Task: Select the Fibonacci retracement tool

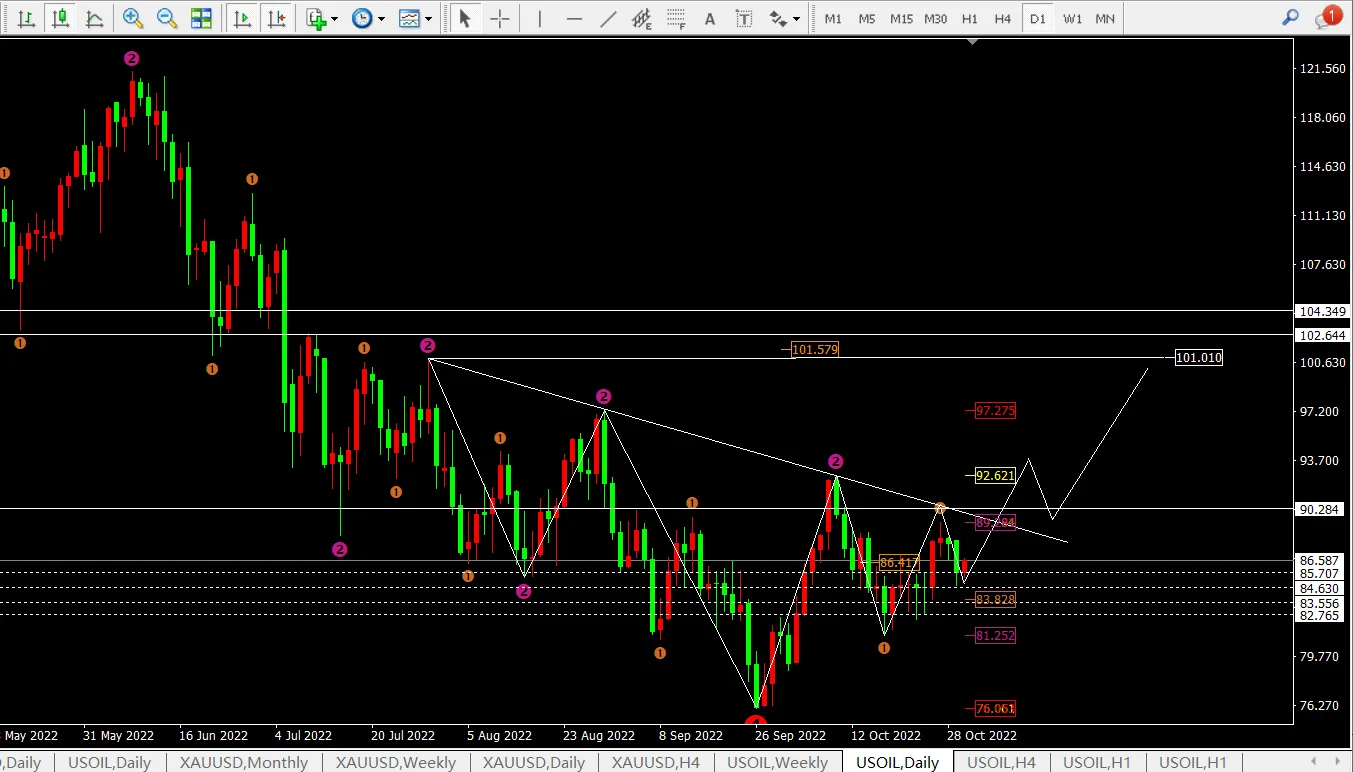Action: tap(676, 18)
